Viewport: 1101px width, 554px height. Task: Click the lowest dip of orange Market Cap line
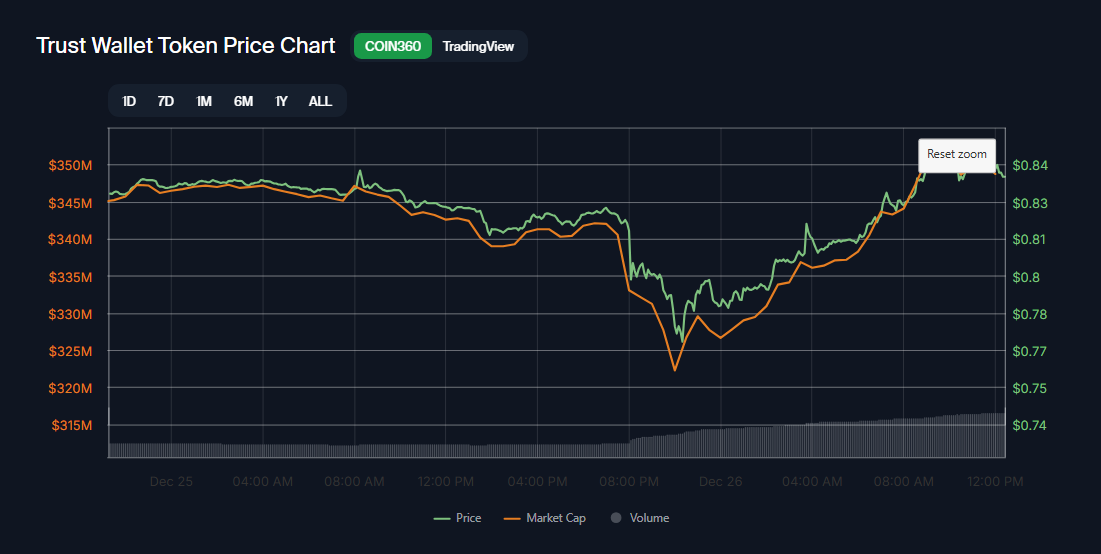pyautogui.click(x=674, y=370)
